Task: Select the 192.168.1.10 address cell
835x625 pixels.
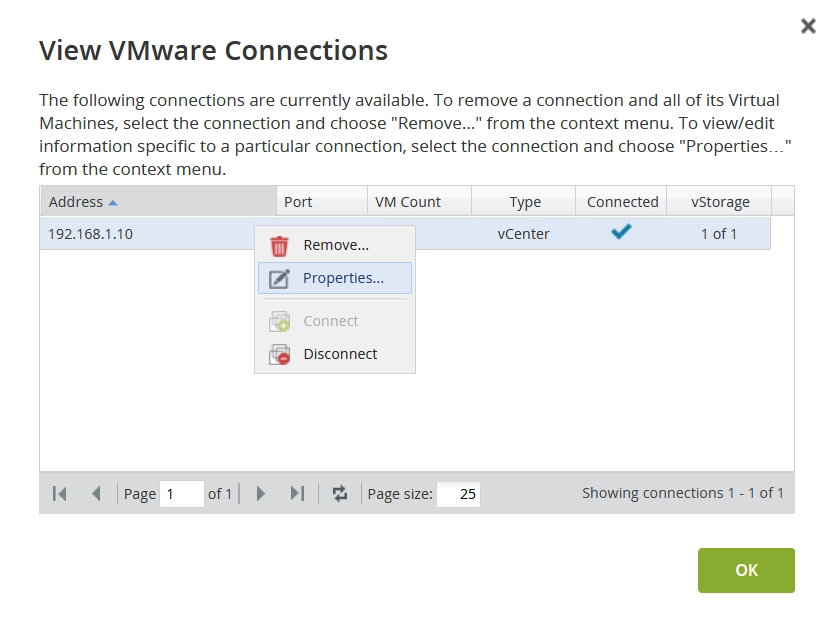Action: click(x=91, y=234)
